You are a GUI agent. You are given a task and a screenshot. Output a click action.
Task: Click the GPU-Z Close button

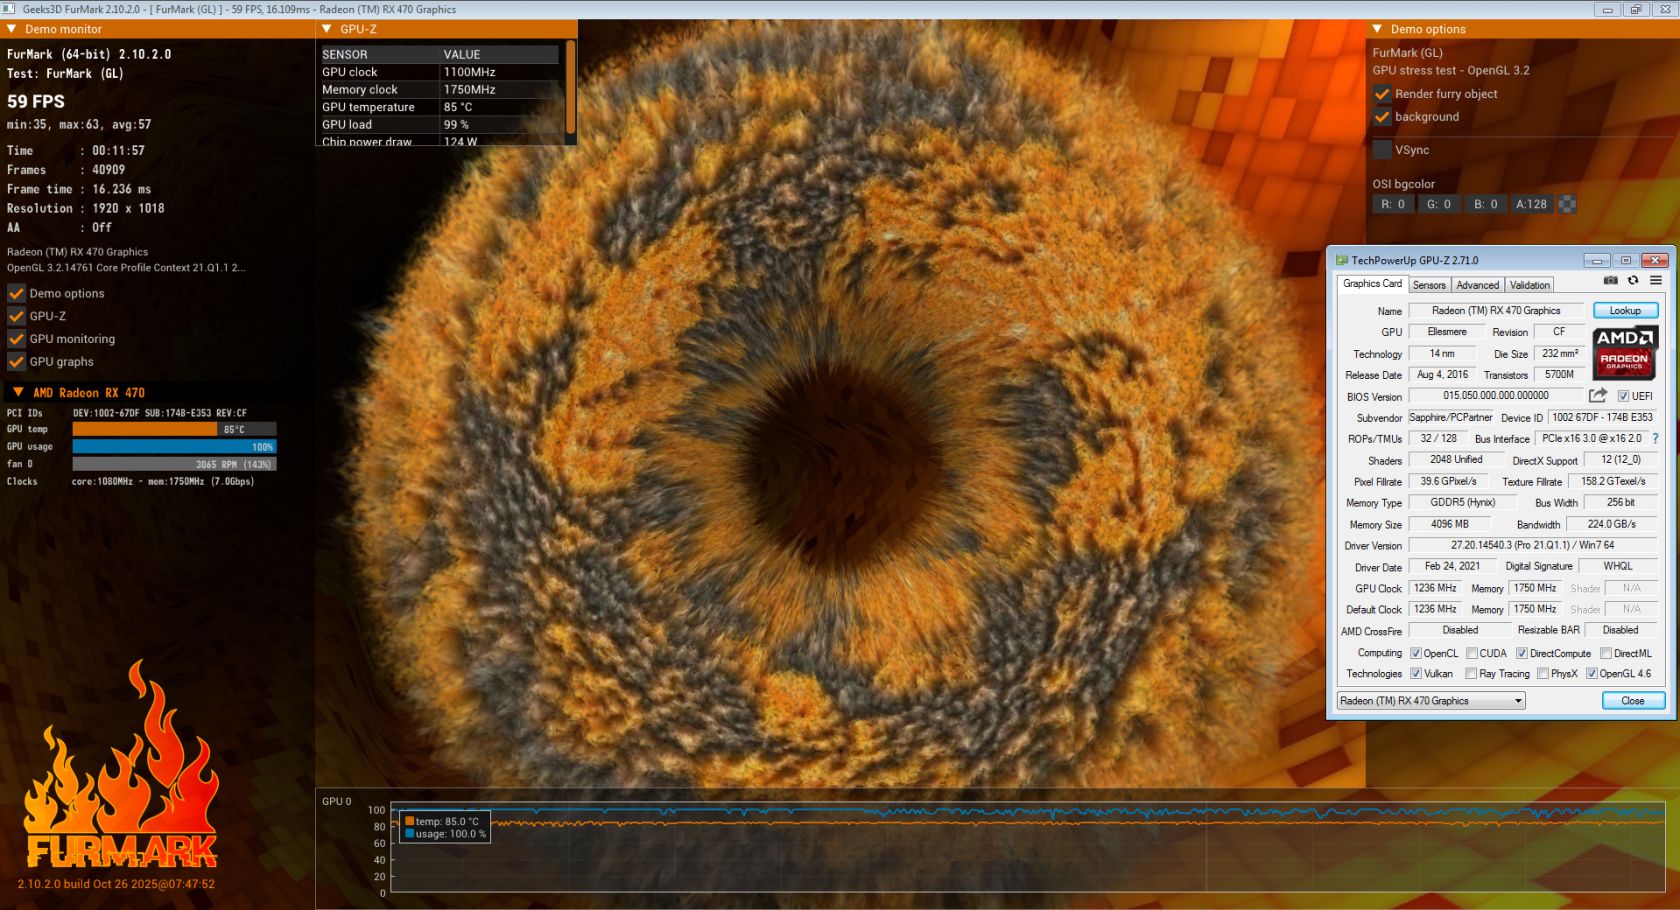tap(1632, 701)
